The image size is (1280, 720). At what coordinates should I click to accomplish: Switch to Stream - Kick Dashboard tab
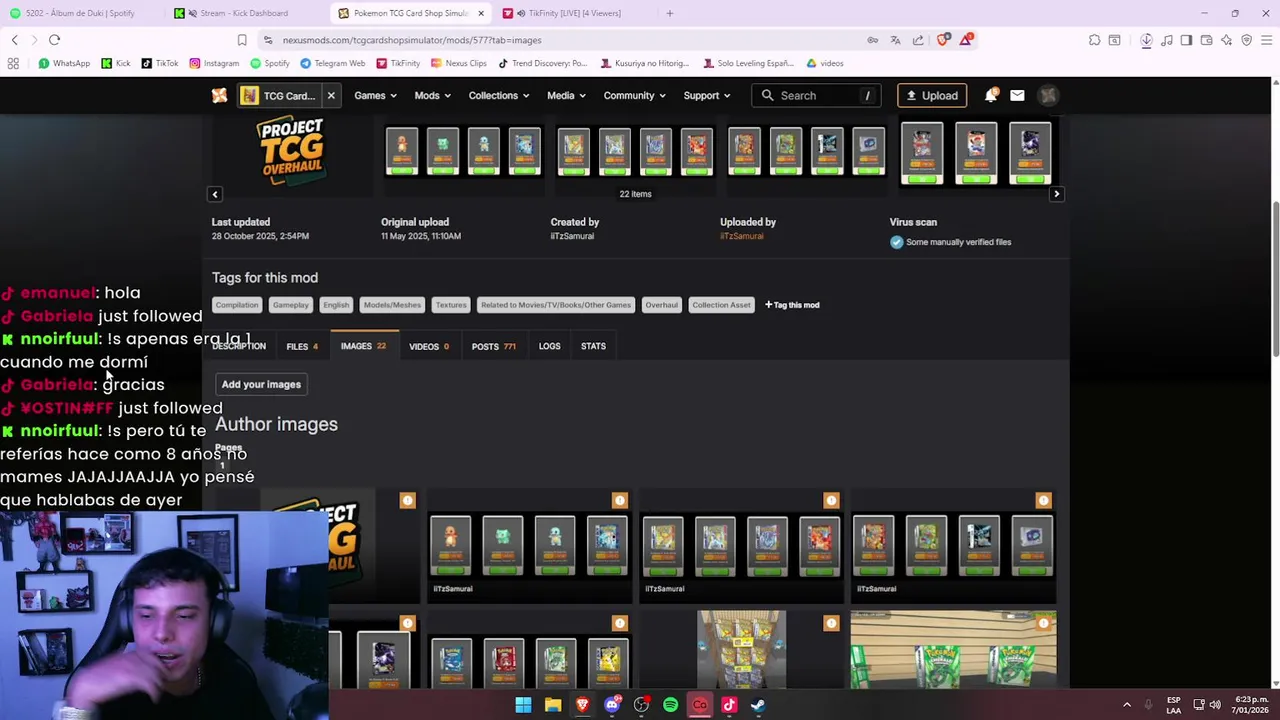pos(244,13)
